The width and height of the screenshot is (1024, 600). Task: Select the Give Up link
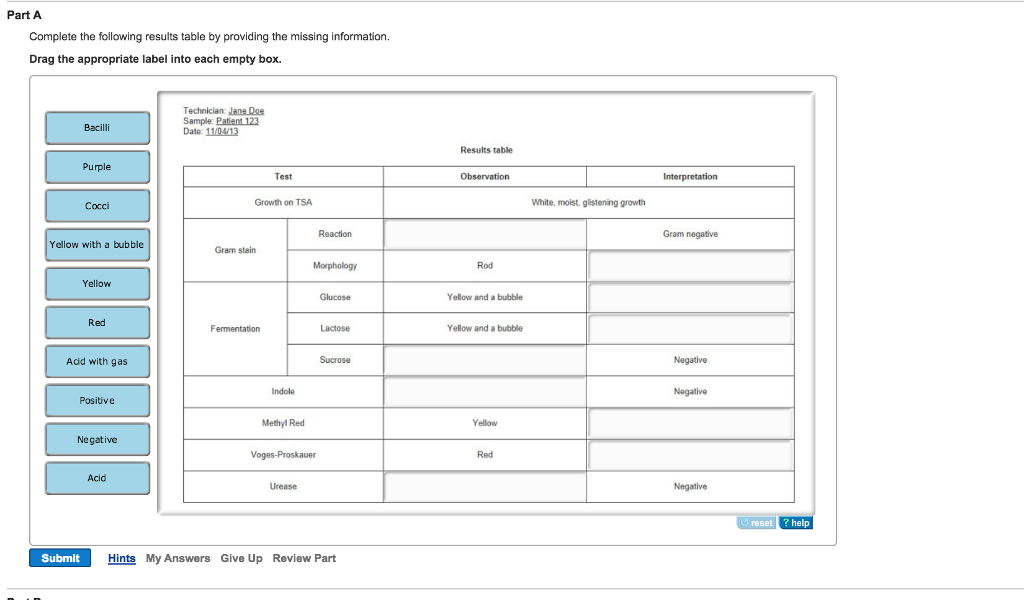242,558
